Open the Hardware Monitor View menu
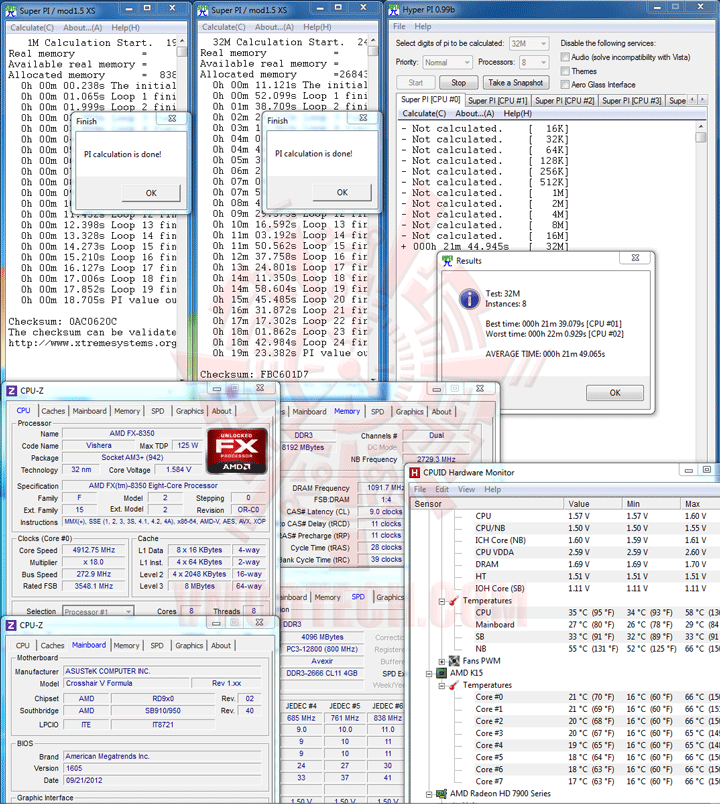 pyautogui.click(x=466, y=490)
